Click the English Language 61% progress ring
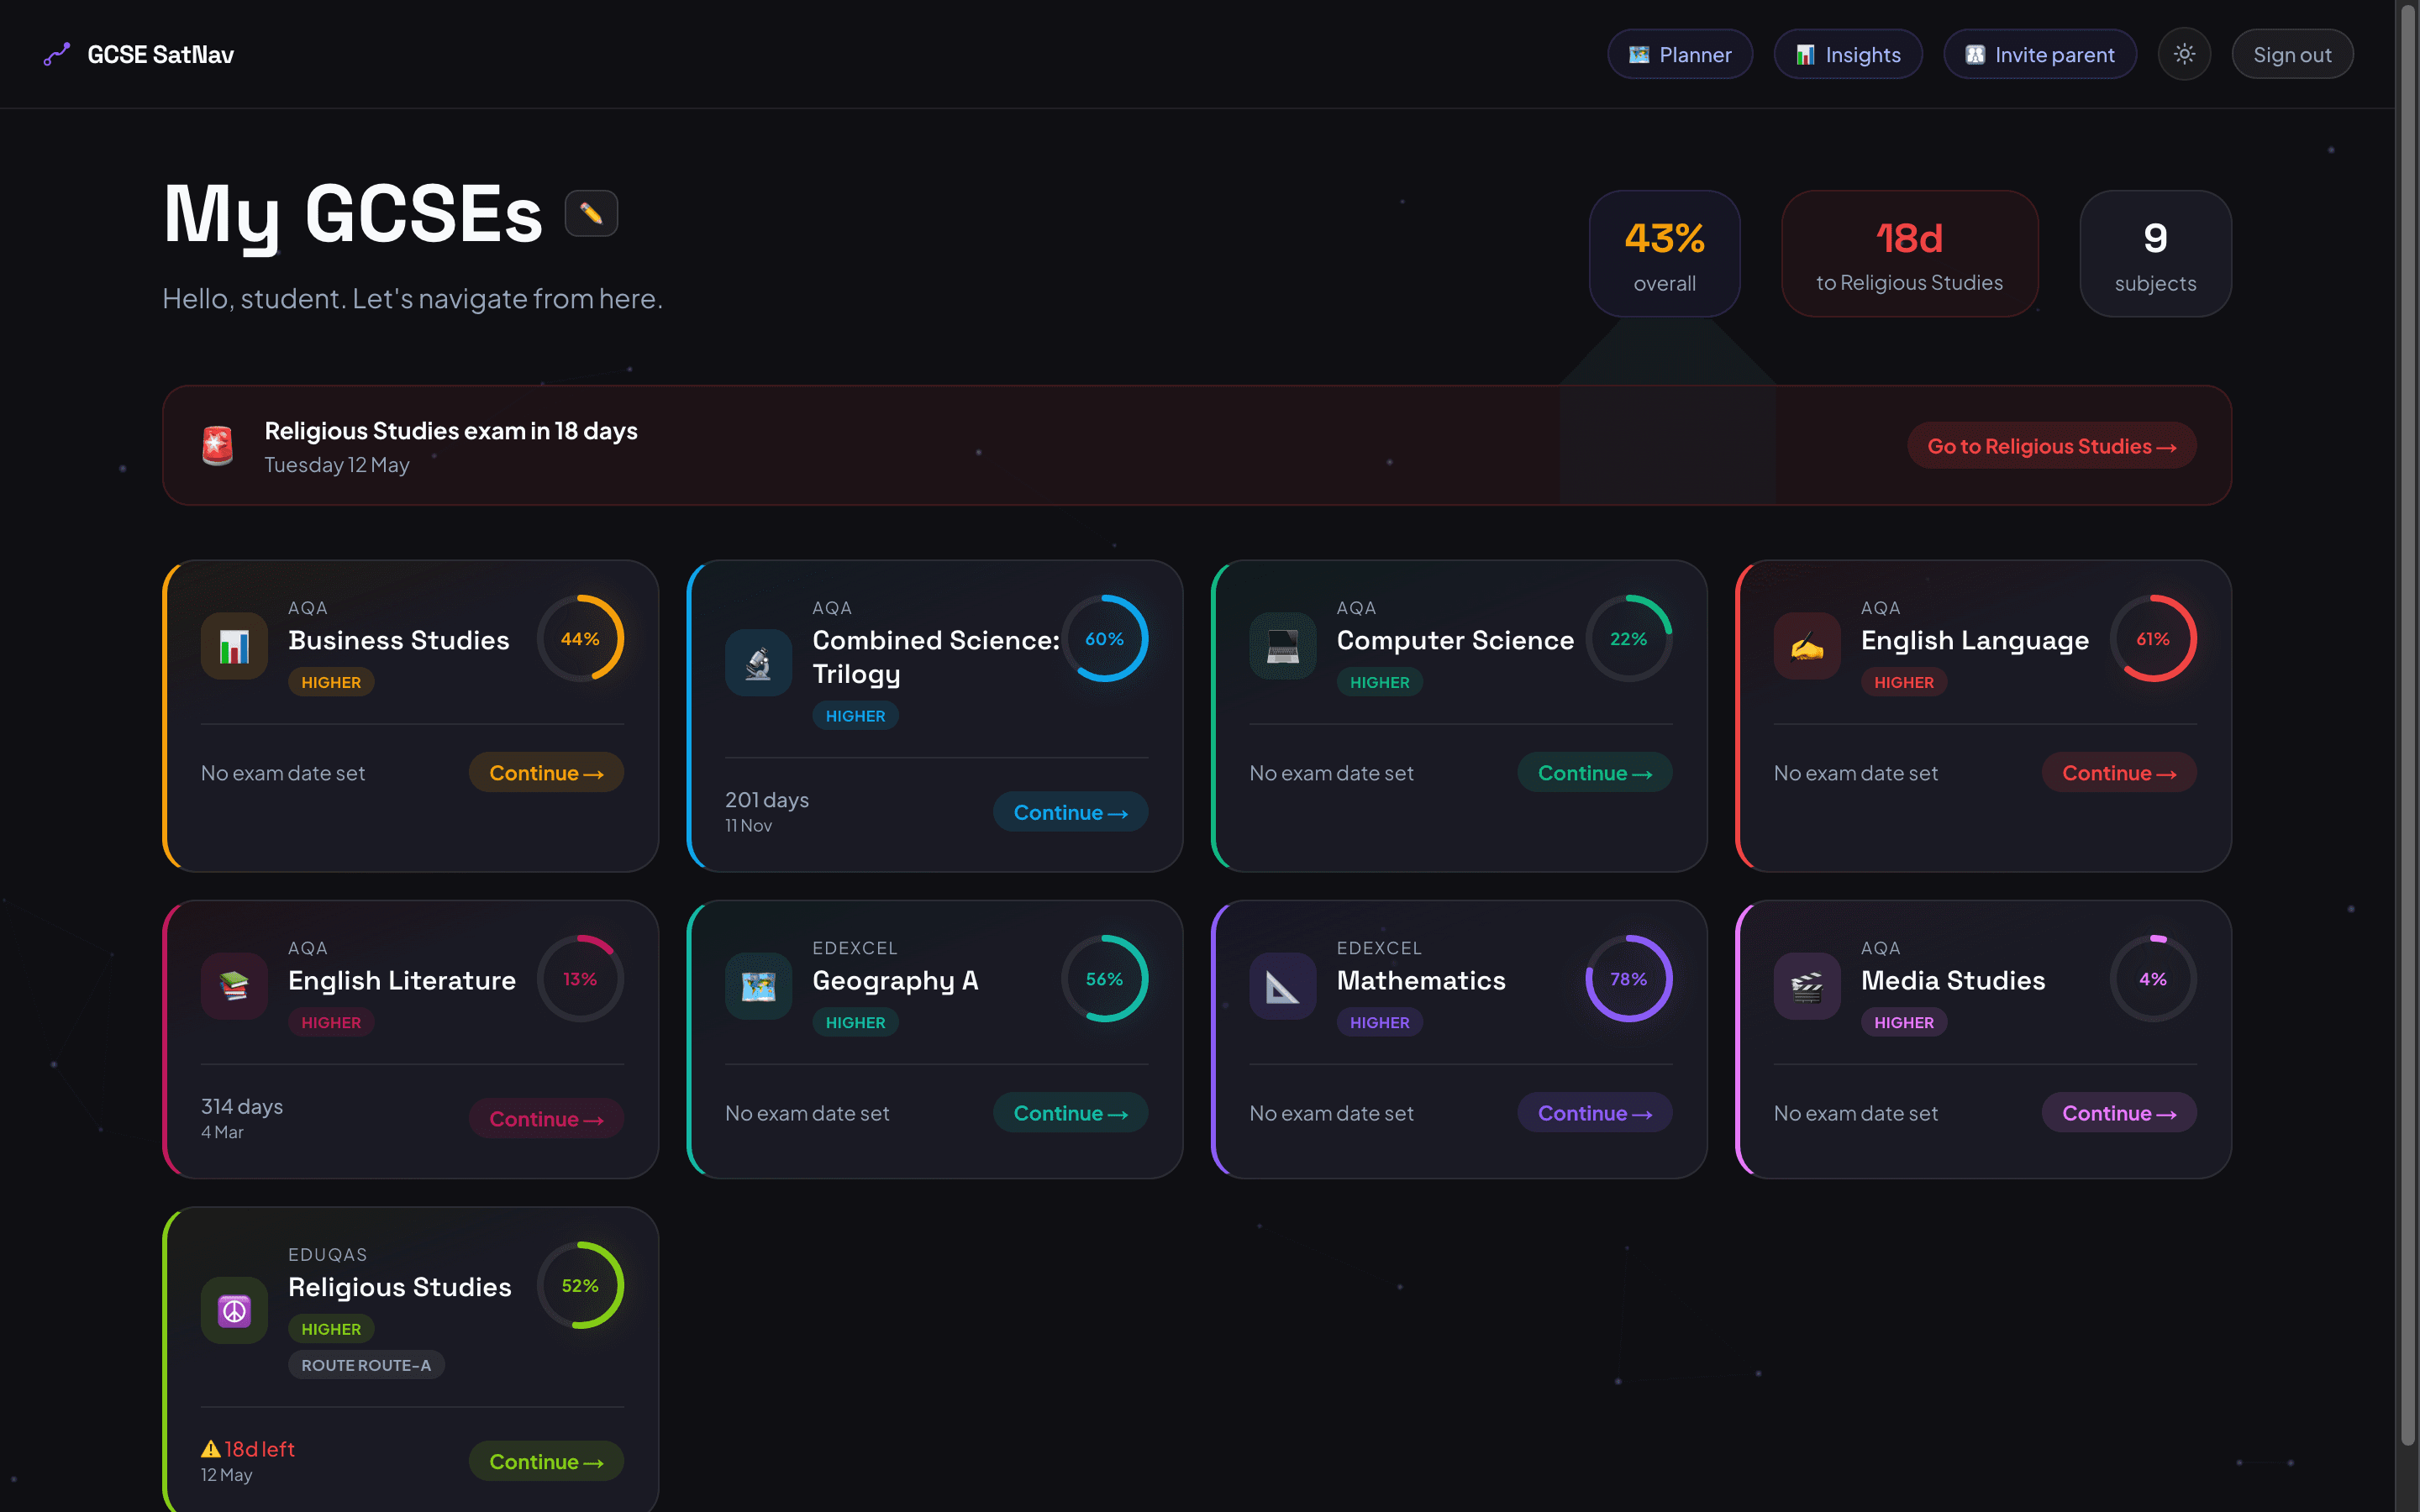This screenshot has height=1512, width=2420. tap(2152, 639)
